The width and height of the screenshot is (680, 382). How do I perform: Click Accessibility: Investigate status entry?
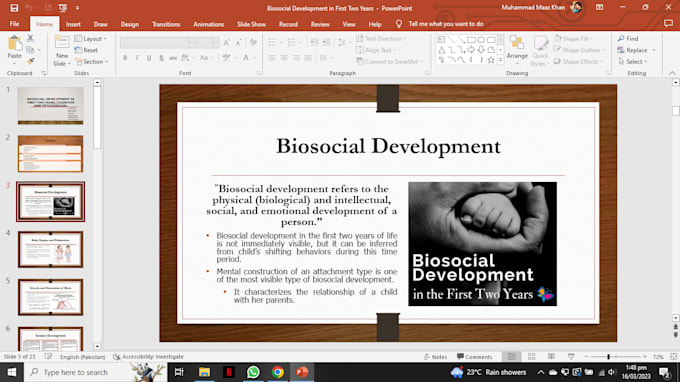[148, 357]
